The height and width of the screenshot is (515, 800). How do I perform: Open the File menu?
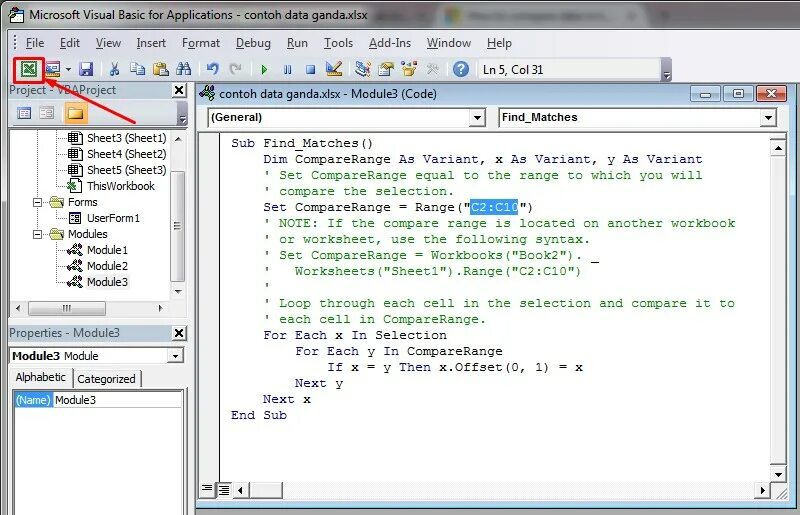(x=35, y=43)
